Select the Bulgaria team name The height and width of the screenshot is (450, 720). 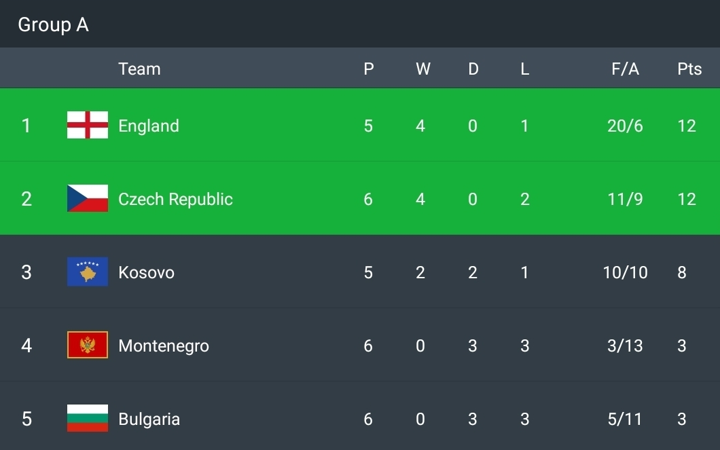(x=149, y=419)
